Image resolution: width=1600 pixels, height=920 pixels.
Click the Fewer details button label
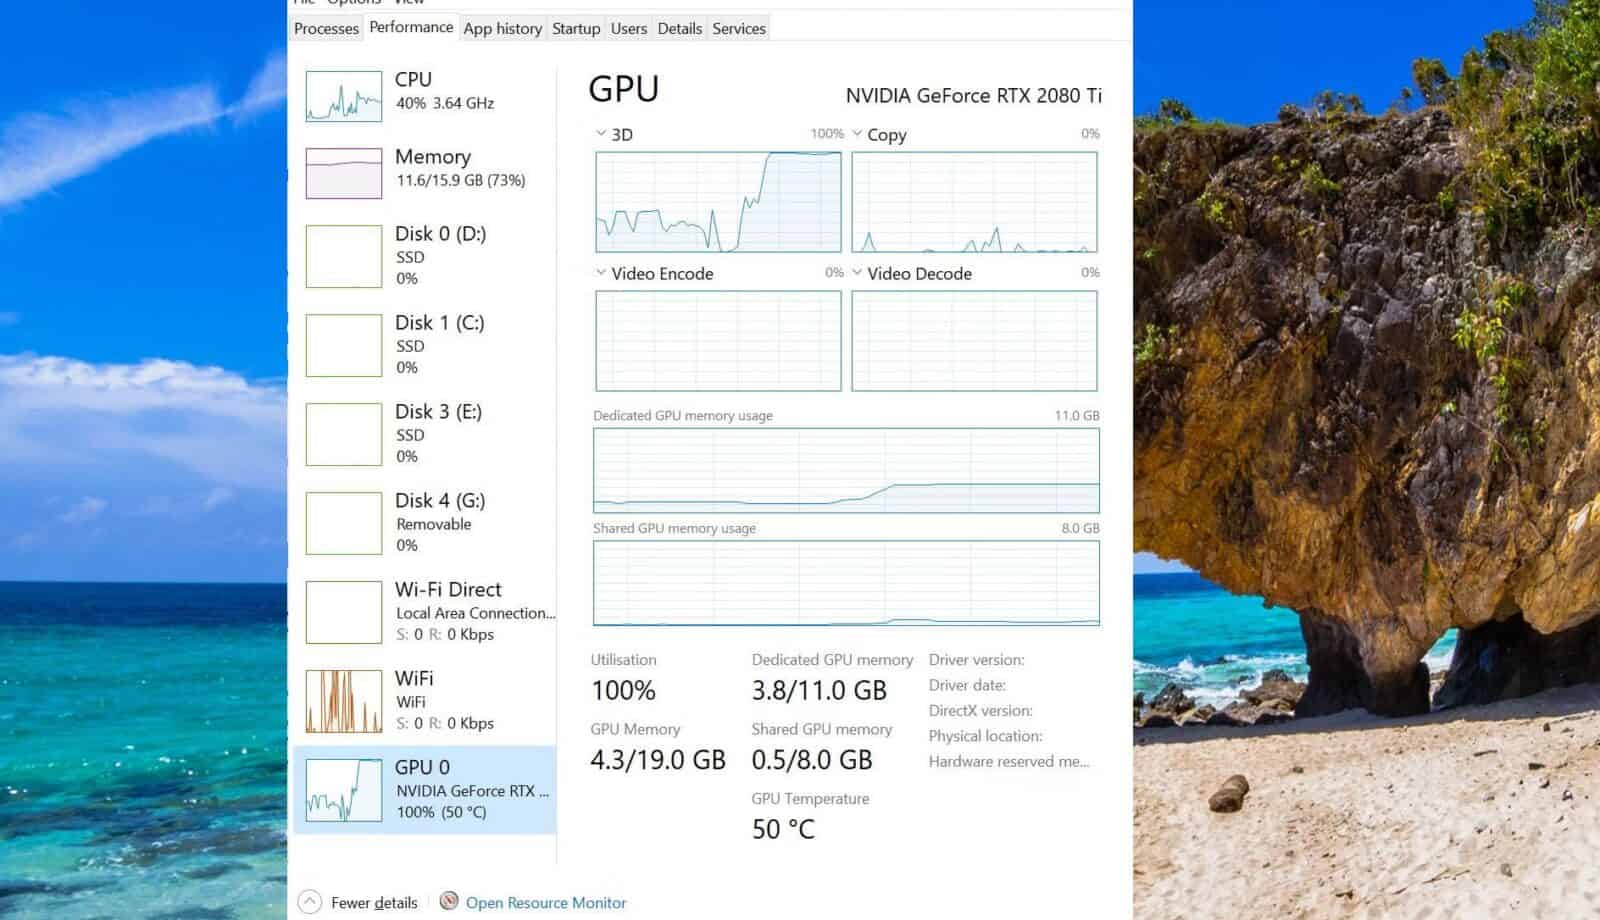click(374, 903)
